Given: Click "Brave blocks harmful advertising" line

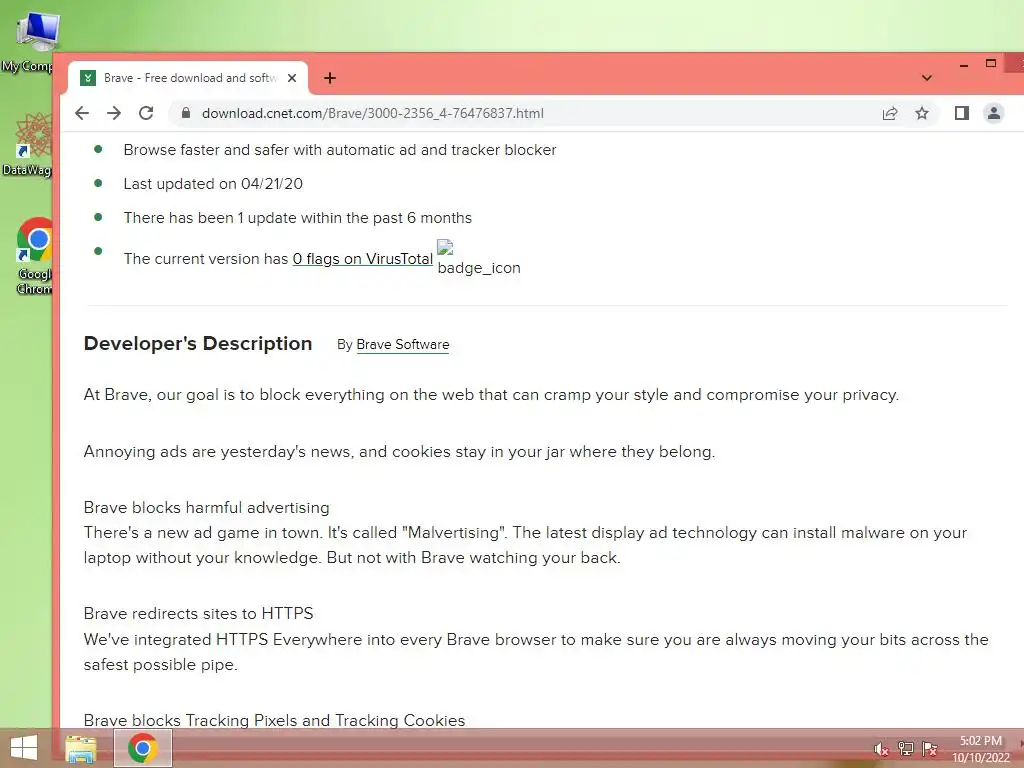Looking at the screenshot, I should click(206, 507).
